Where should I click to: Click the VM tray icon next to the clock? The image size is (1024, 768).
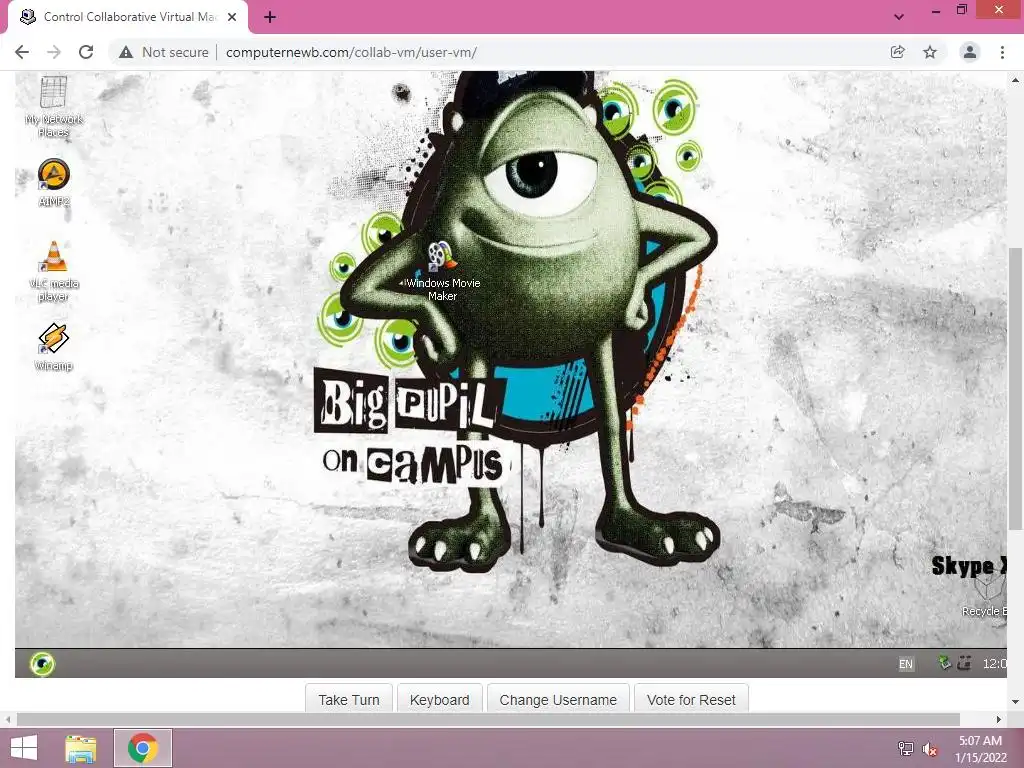(x=965, y=663)
